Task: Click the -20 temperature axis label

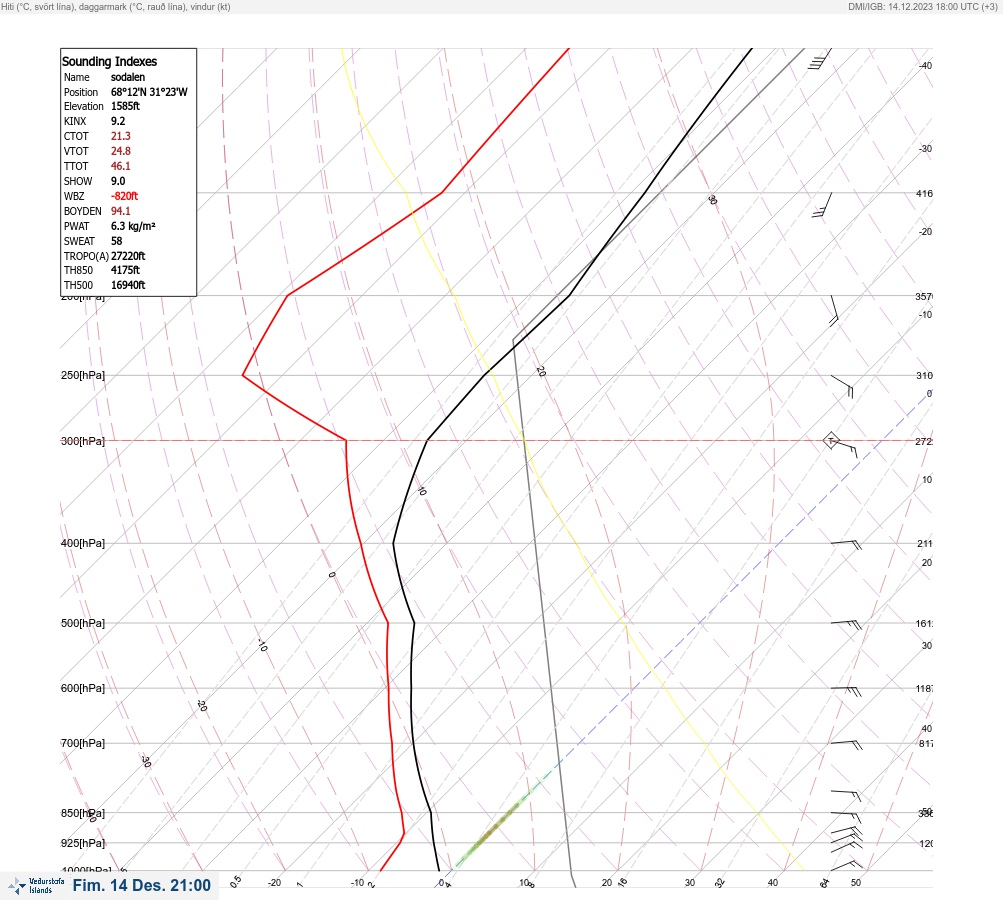Action: click(274, 883)
